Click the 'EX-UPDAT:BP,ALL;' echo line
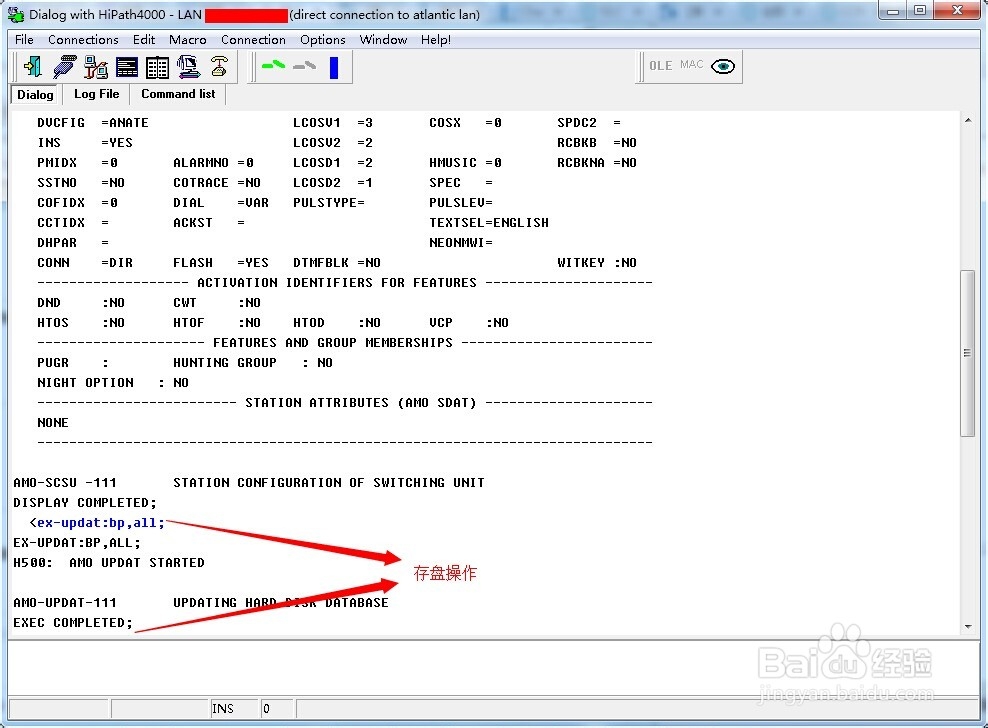 click(x=77, y=543)
